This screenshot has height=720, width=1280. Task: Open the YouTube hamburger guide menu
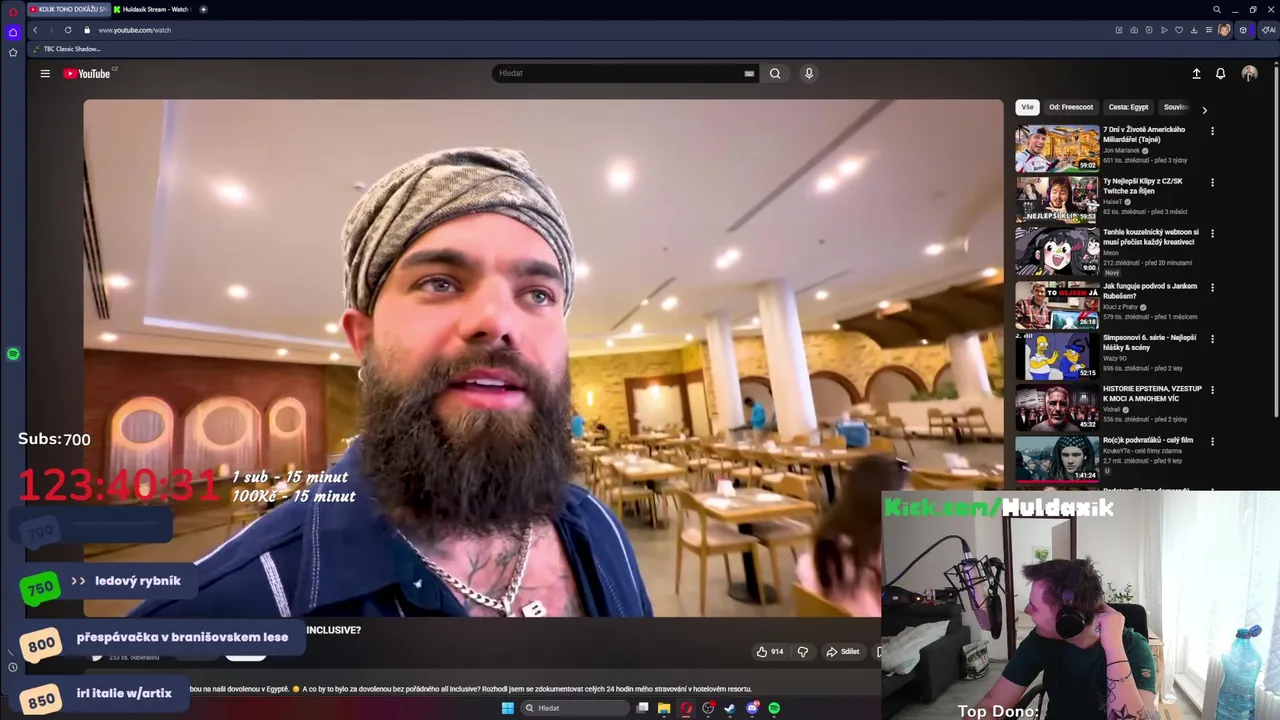point(45,73)
